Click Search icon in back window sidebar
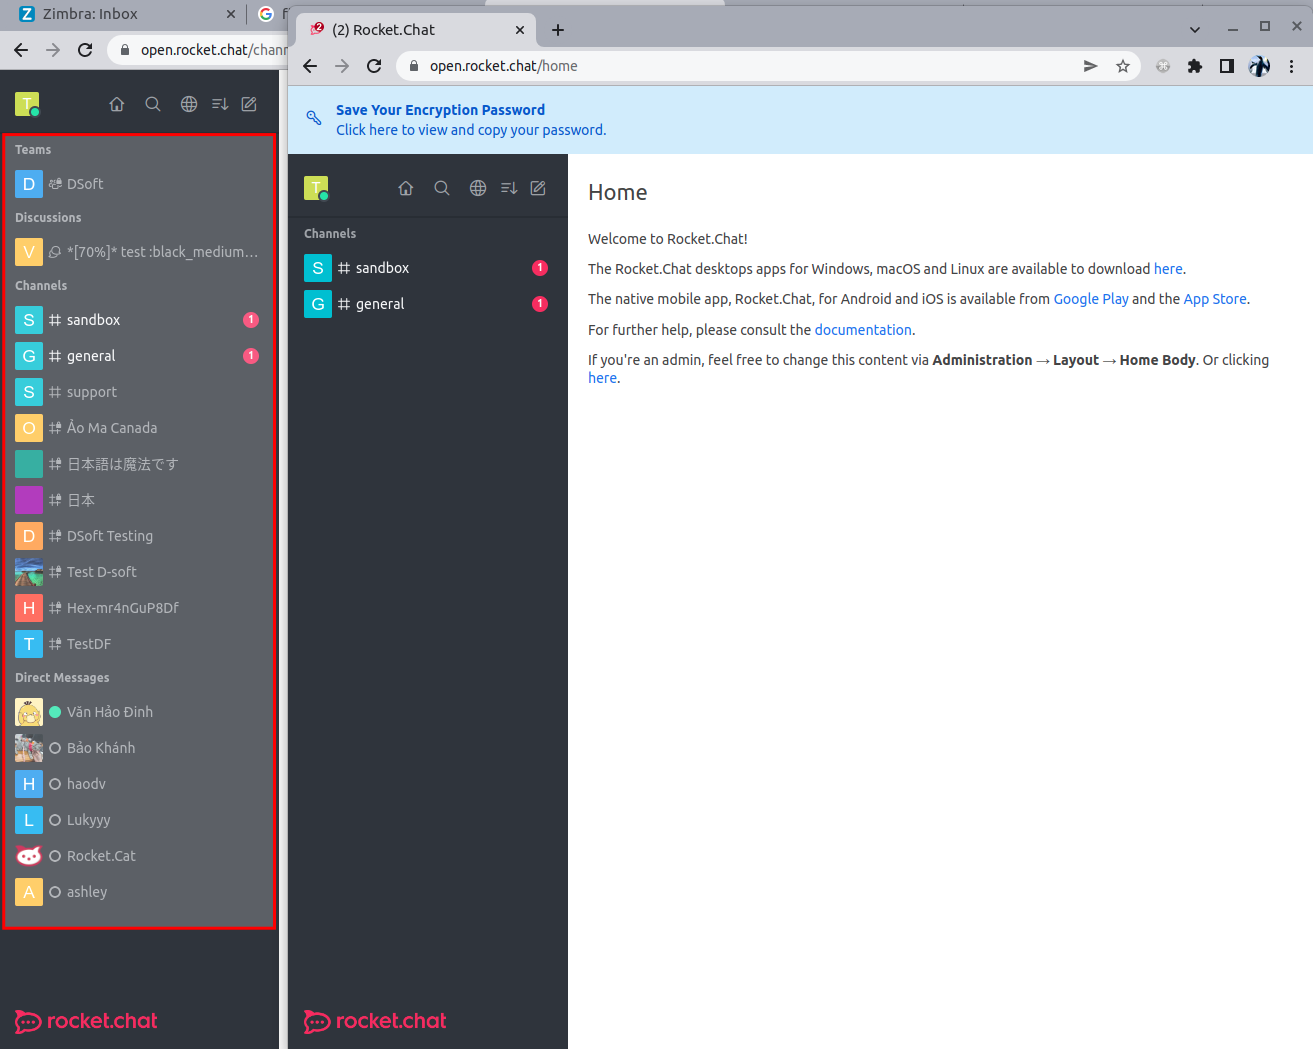1313x1049 pixels. (153, 104)
